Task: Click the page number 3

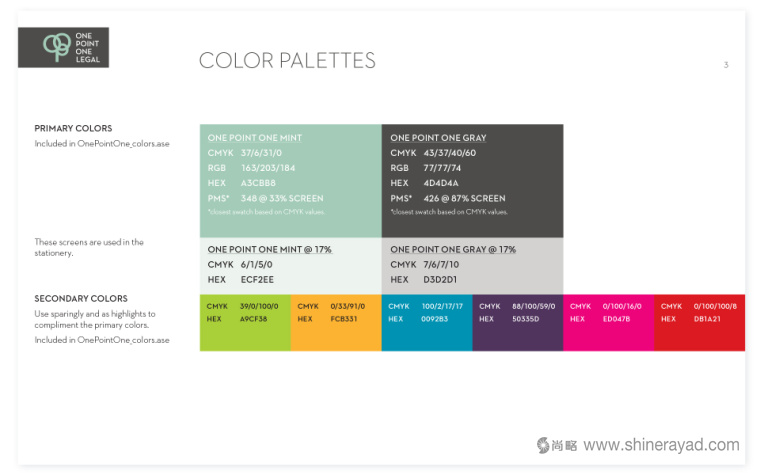Action: [726, 65]
